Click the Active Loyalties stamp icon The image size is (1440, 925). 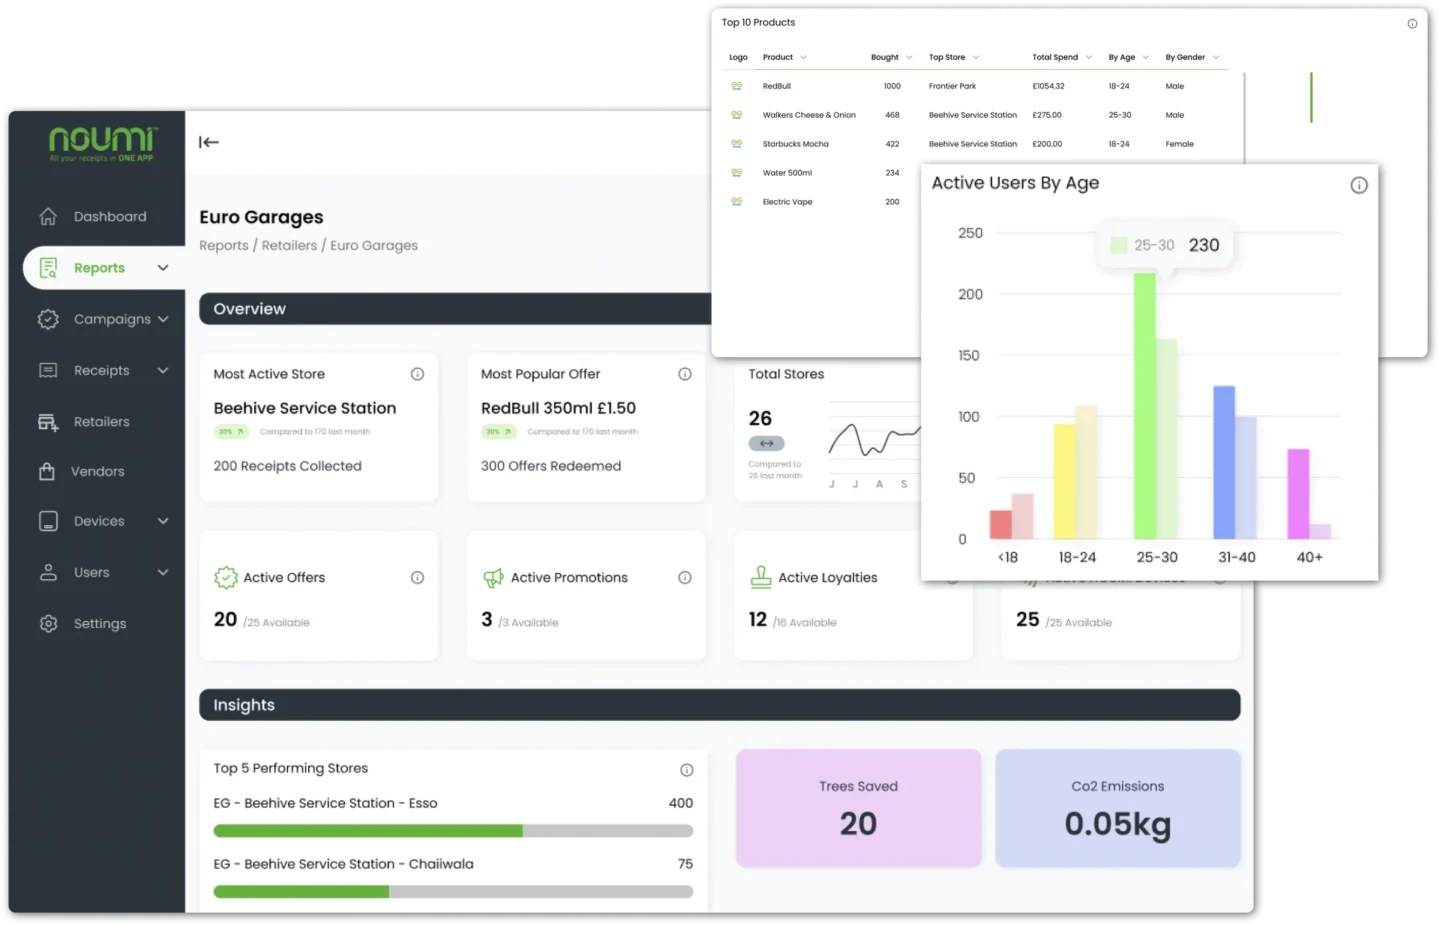tap(761, 577)
